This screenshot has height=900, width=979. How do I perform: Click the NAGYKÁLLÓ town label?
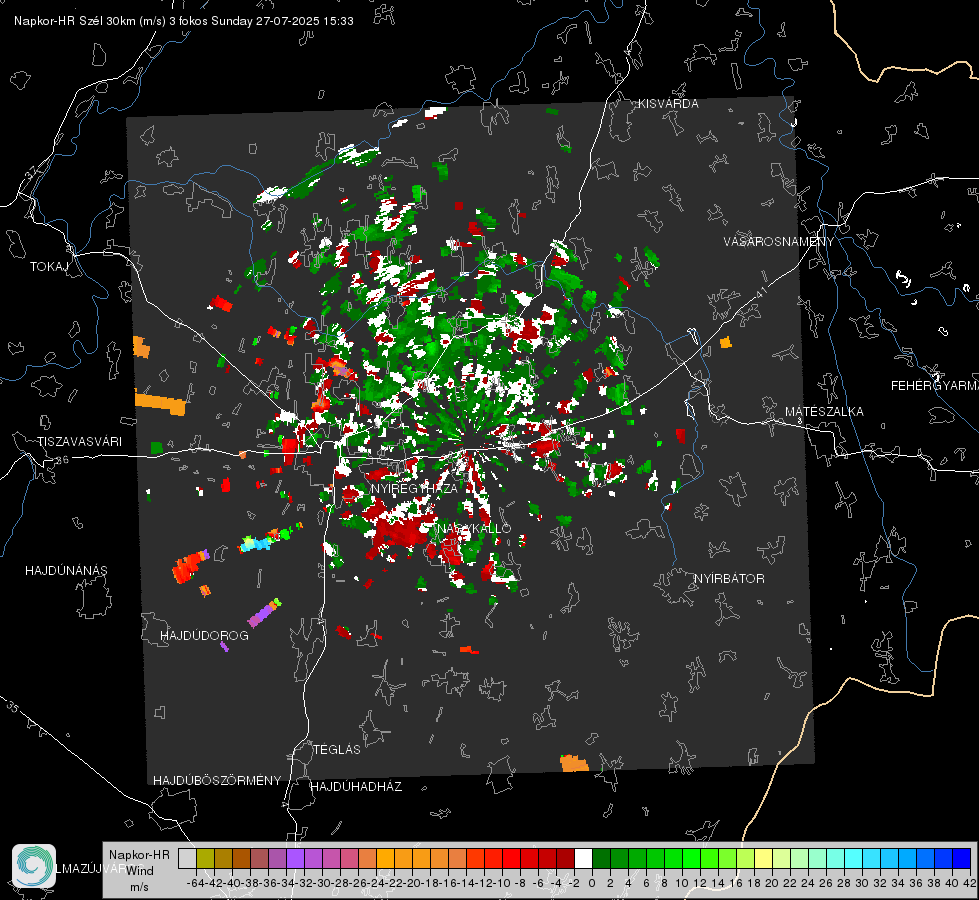[x=474, y=528]
